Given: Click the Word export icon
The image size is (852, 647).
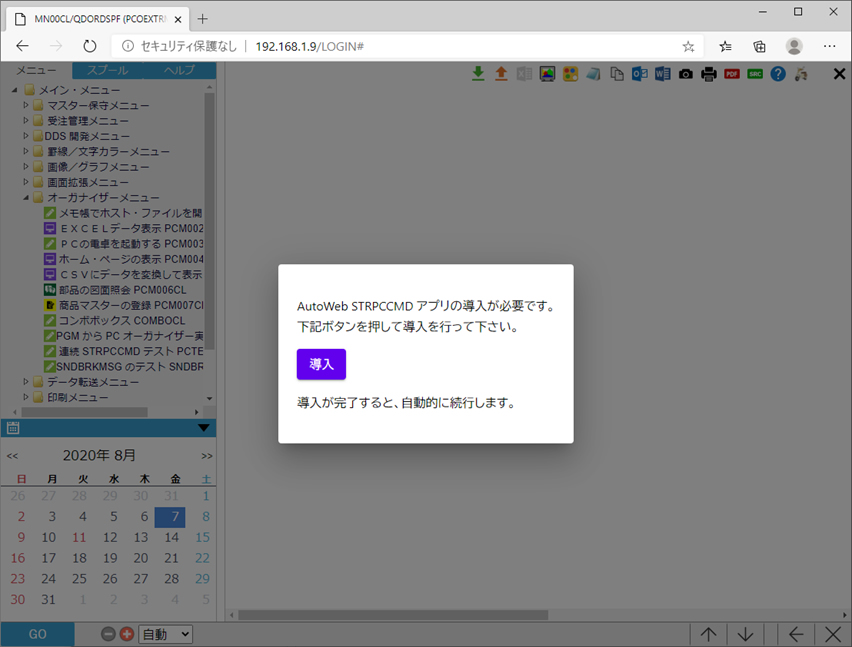Looking at the screenshot, I should tap(662, 73).
